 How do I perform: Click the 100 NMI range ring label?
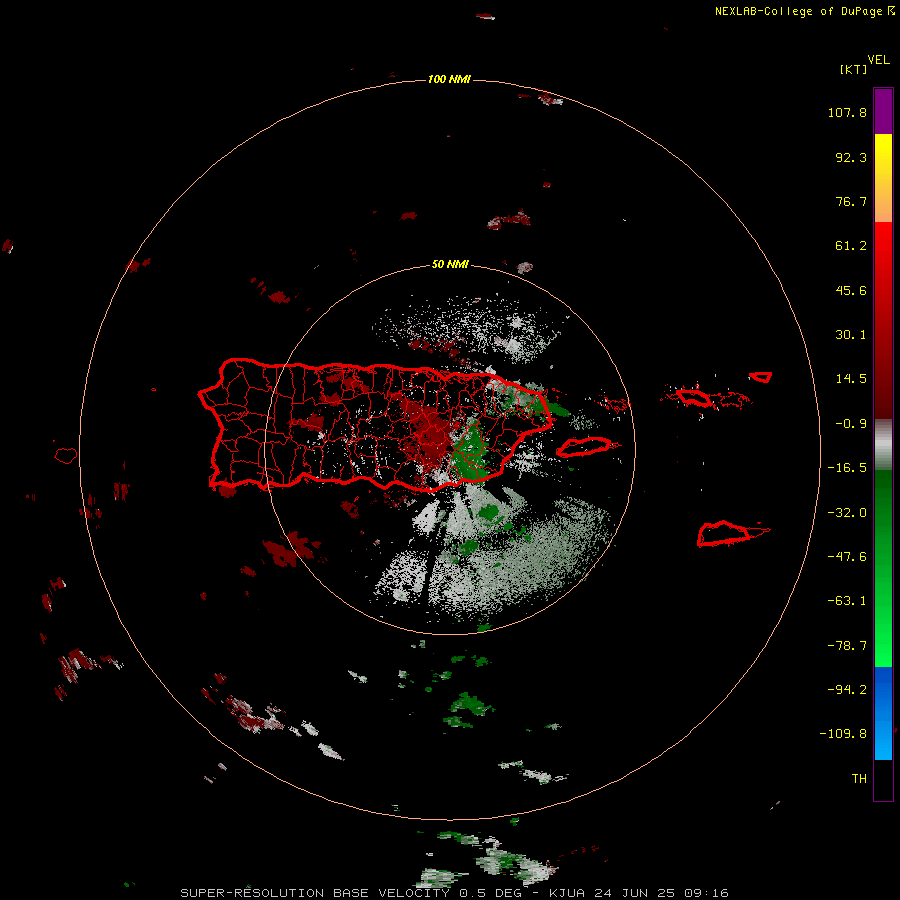449,79
